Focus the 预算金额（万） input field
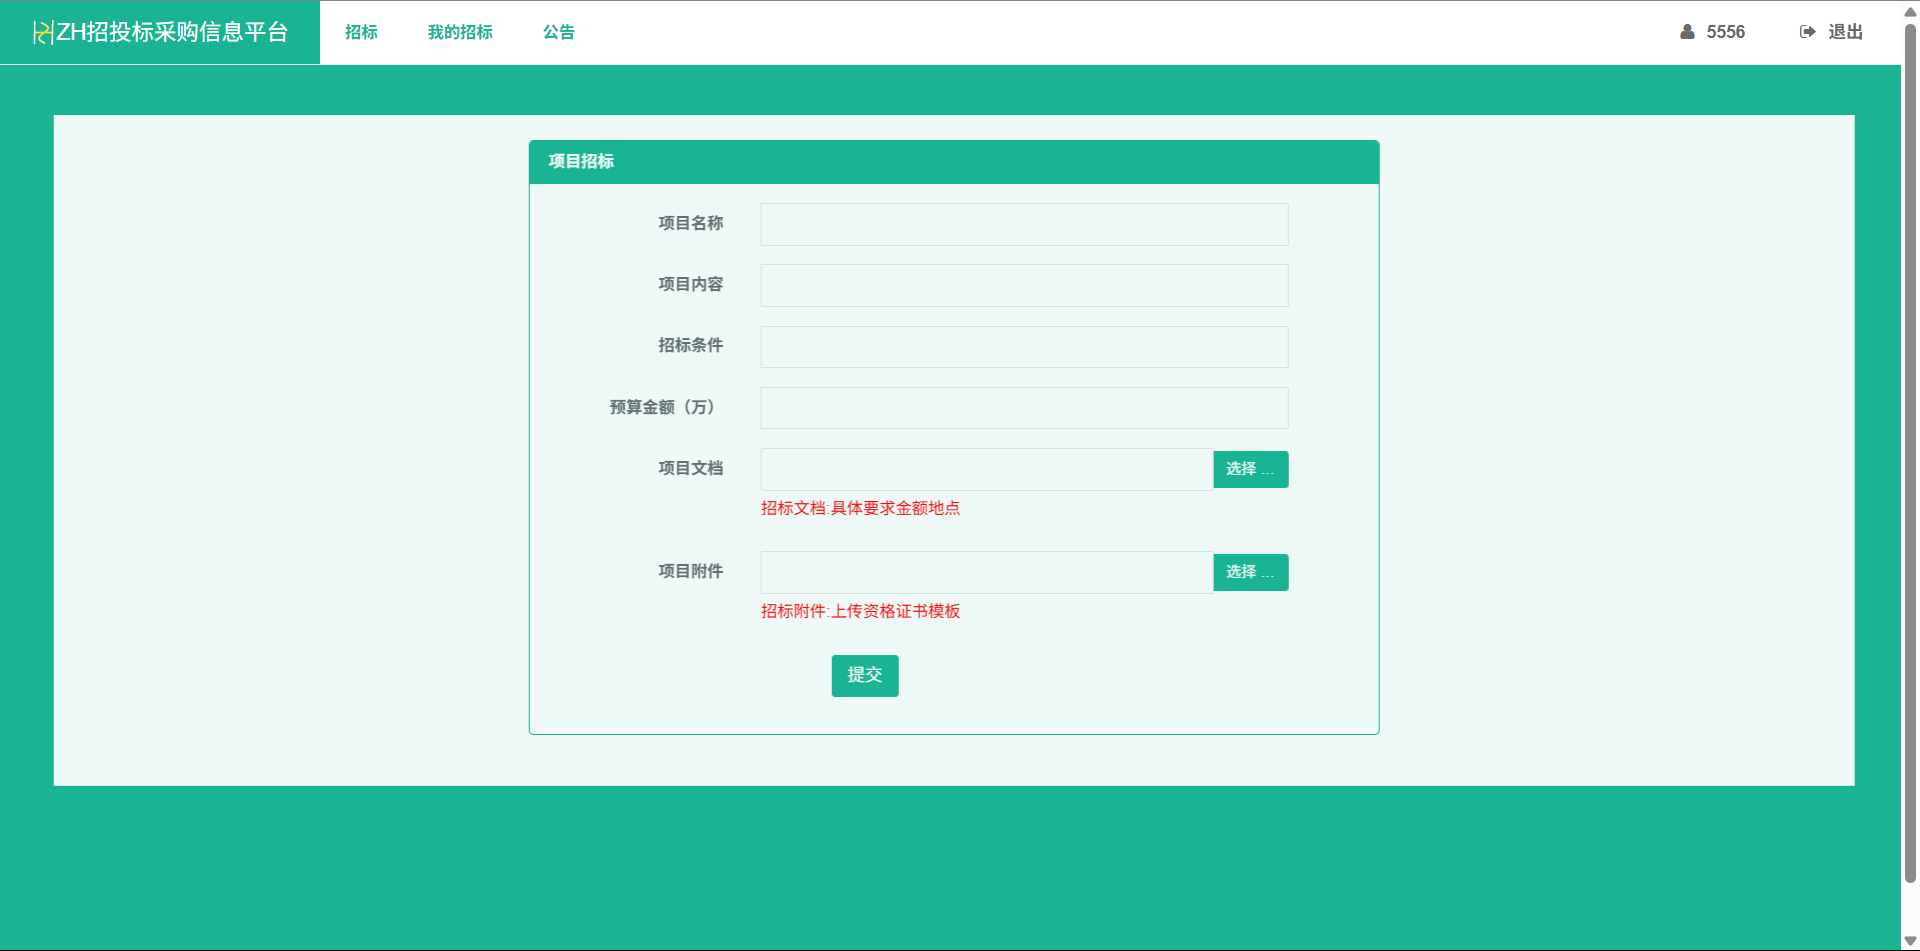This screenshot has width=1920, height=951. 1024,408
